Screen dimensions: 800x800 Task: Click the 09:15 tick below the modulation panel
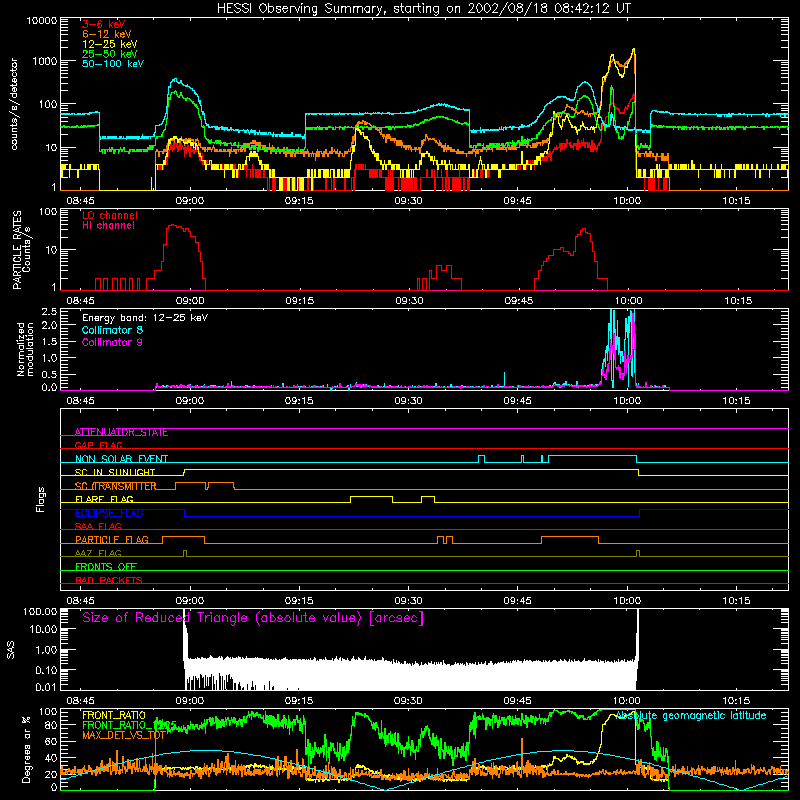299,401
